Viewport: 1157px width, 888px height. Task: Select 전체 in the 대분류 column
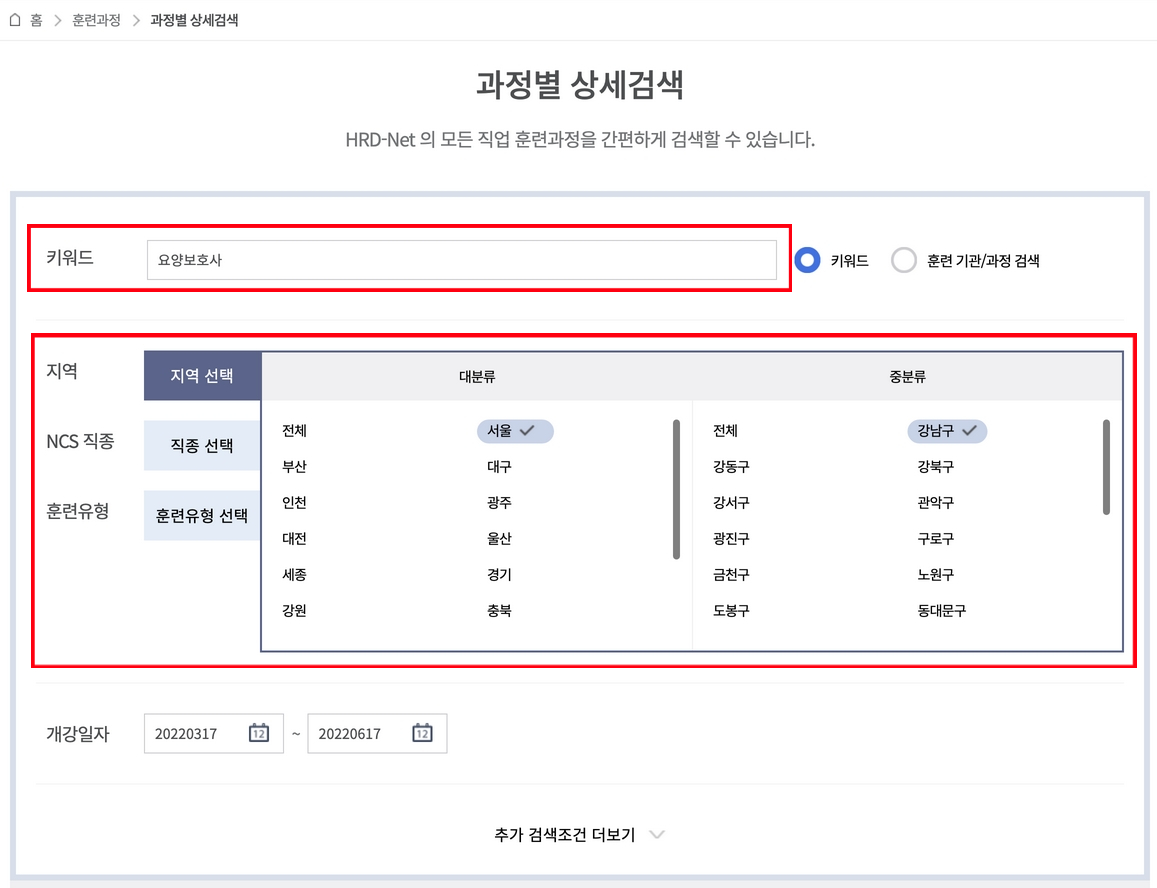pyautogui.click(x=294, y=431)
